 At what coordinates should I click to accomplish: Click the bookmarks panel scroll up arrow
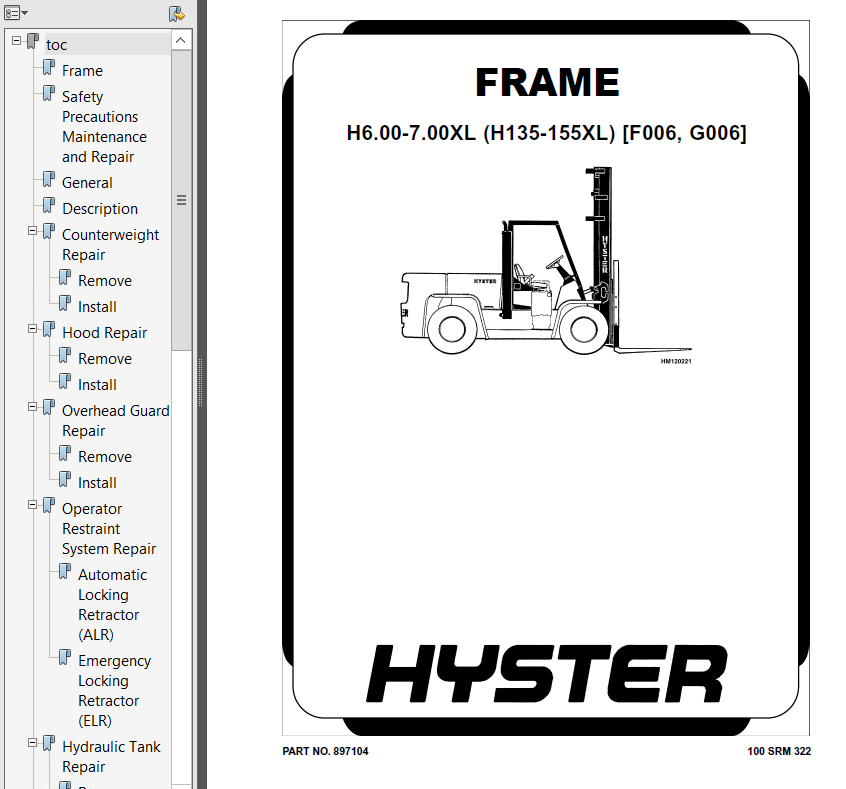(181, 40)
